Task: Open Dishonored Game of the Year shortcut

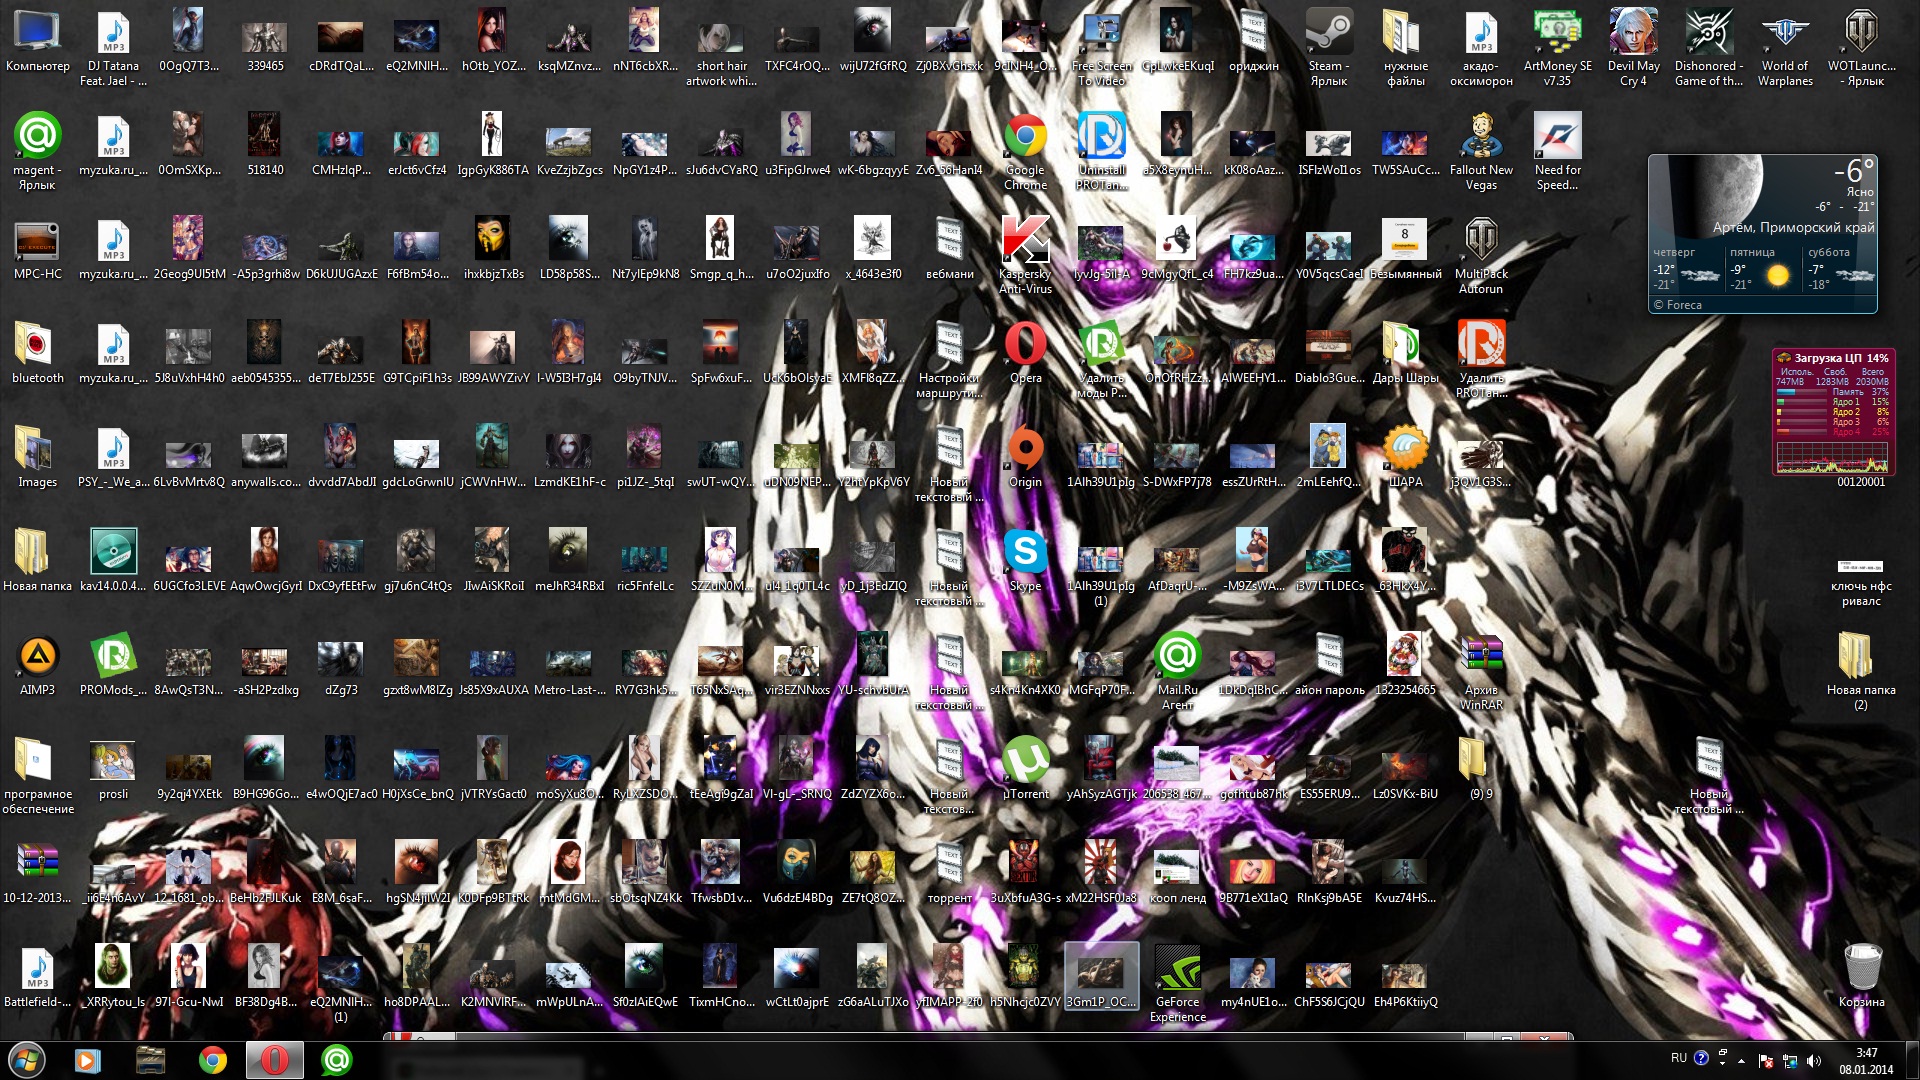Action: (x=1709, y=49)
